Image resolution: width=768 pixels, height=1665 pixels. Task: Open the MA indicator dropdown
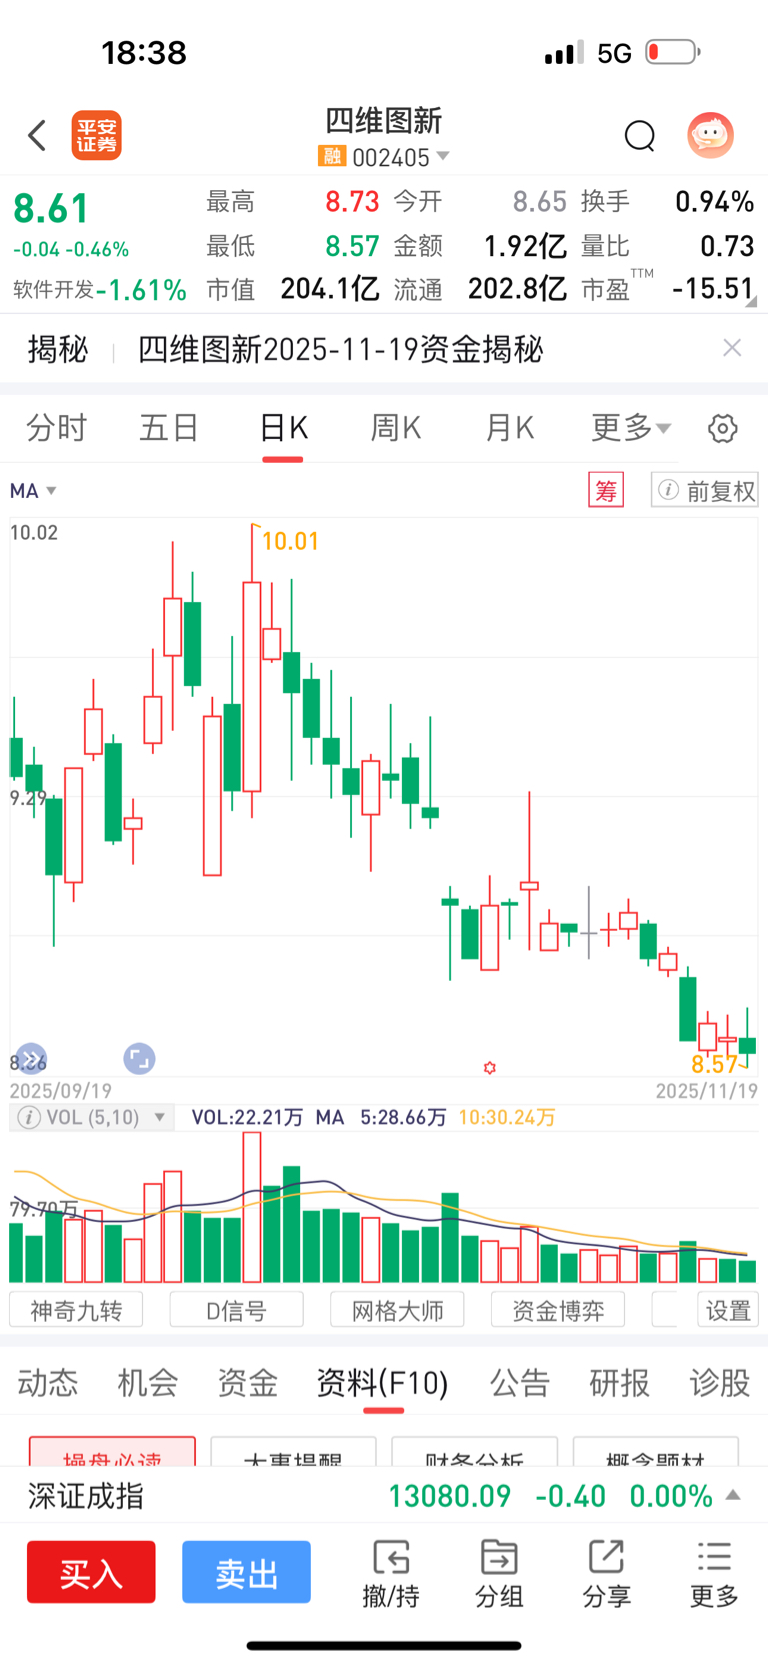tap(33, 491)
